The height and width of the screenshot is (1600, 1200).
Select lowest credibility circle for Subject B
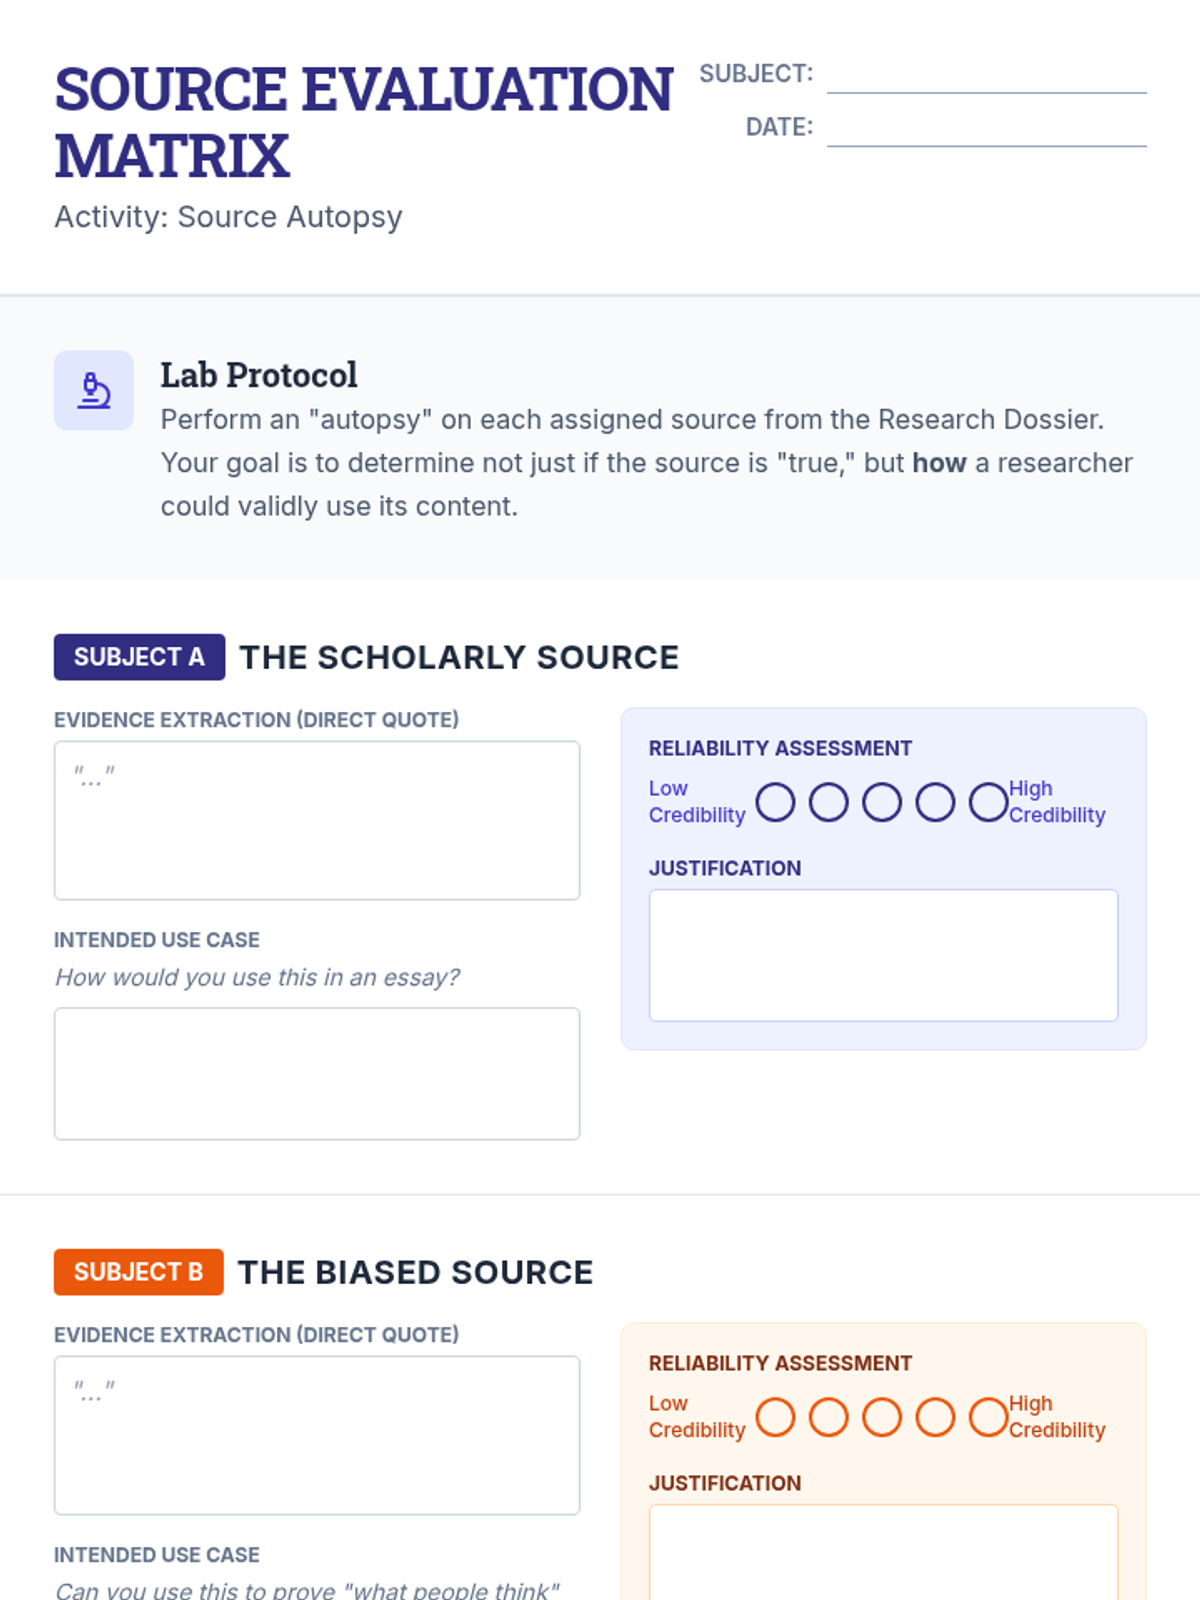point(775,1417)
